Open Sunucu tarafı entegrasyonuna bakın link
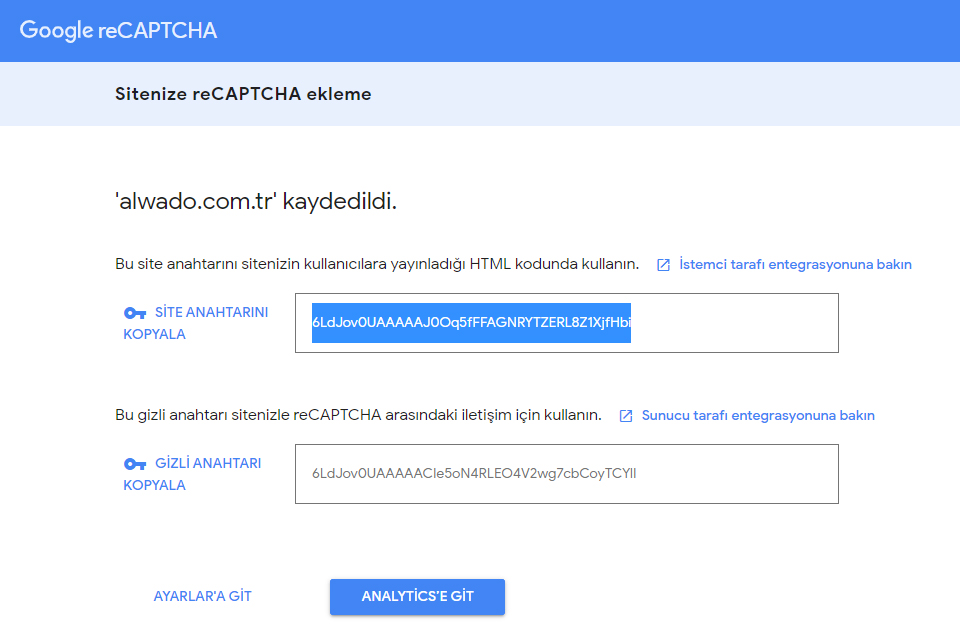 point(758,415)
